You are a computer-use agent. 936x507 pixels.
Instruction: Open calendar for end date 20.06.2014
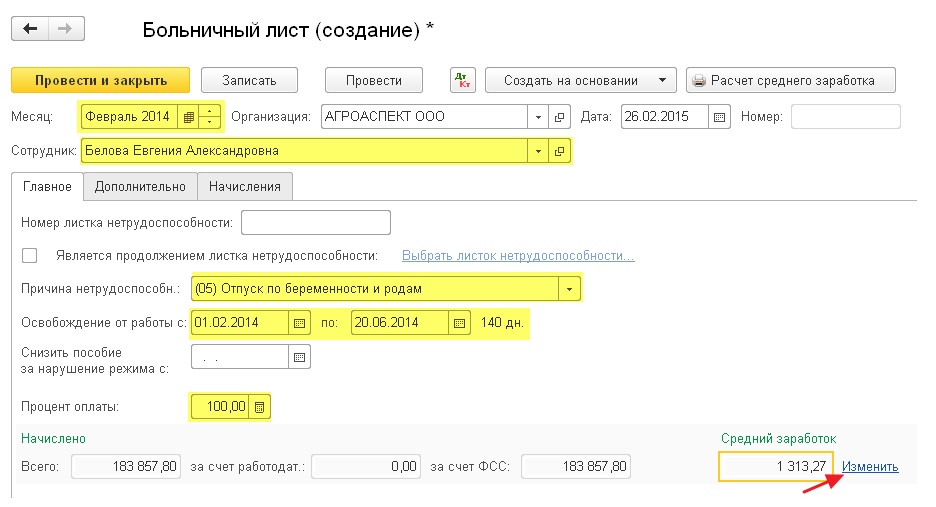[x=459, y=323]
